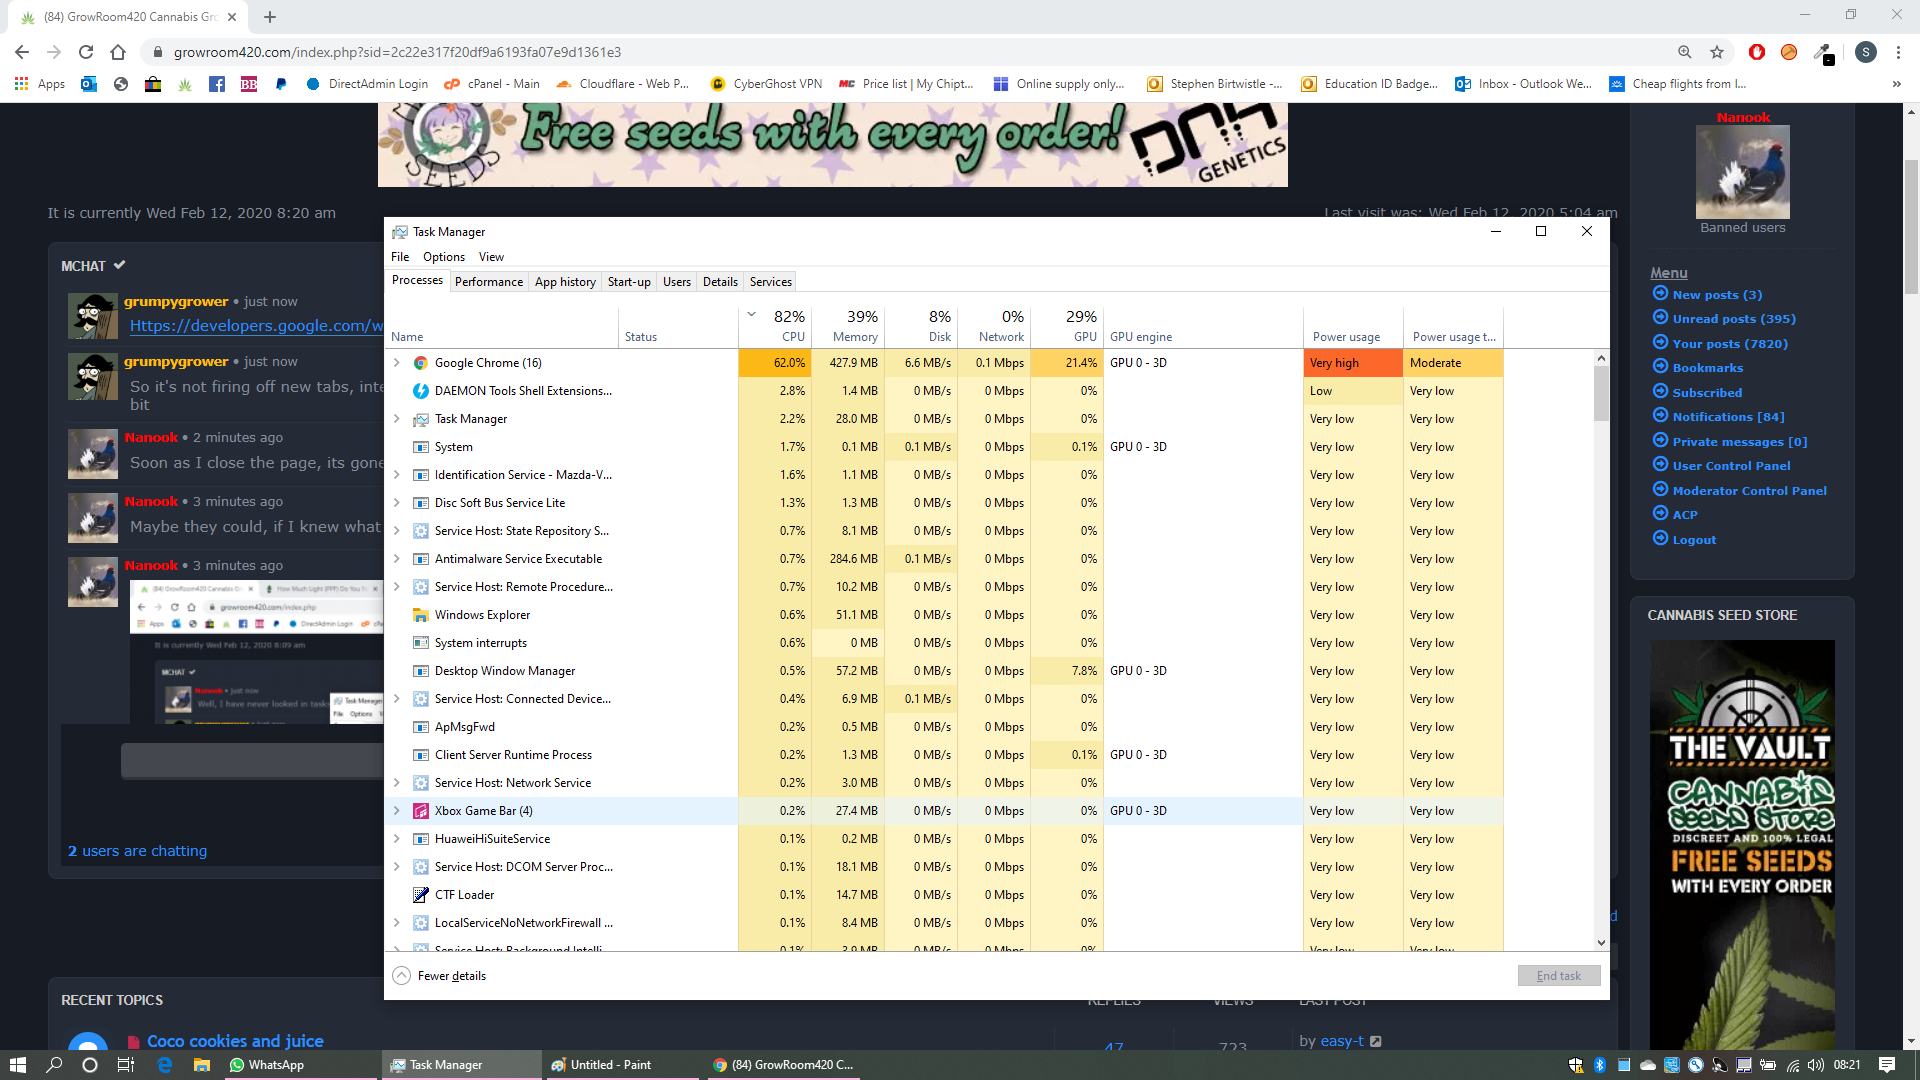Screen dimensions: 1920x1080
Task: Expand the Xbox Game Bar (4) group
Action: [x=397, y=811]
